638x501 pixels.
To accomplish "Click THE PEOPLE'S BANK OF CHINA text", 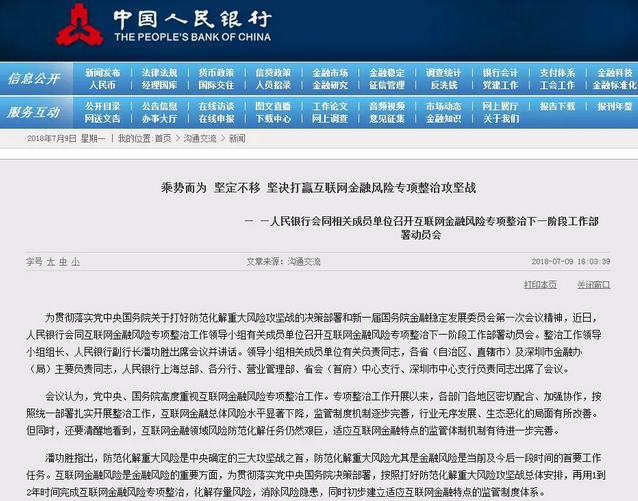I will pyautogui.click(x=192, y=37).
